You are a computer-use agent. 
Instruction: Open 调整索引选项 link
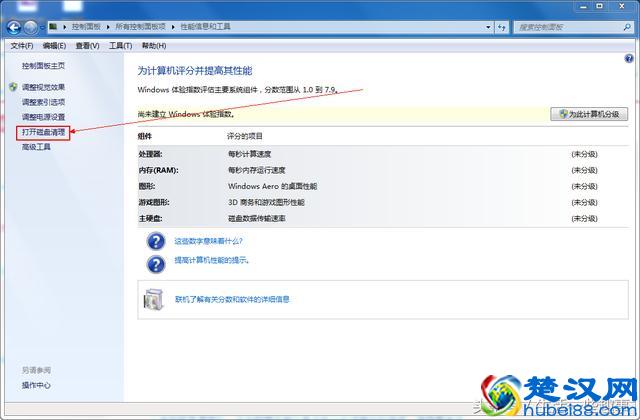click(43, 102)
